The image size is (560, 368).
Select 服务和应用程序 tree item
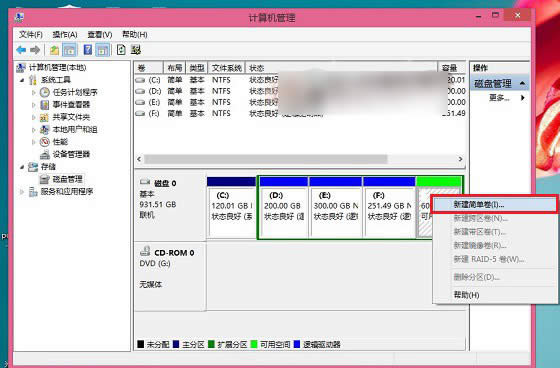67,192
